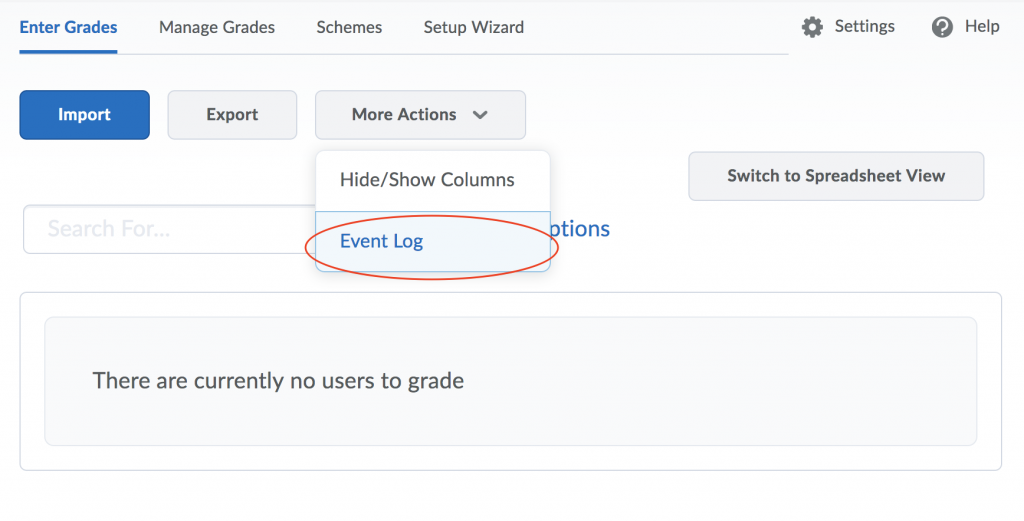Open the Manage Grades tab
This screenshot has height=521, width=1024.
[217, 27]
